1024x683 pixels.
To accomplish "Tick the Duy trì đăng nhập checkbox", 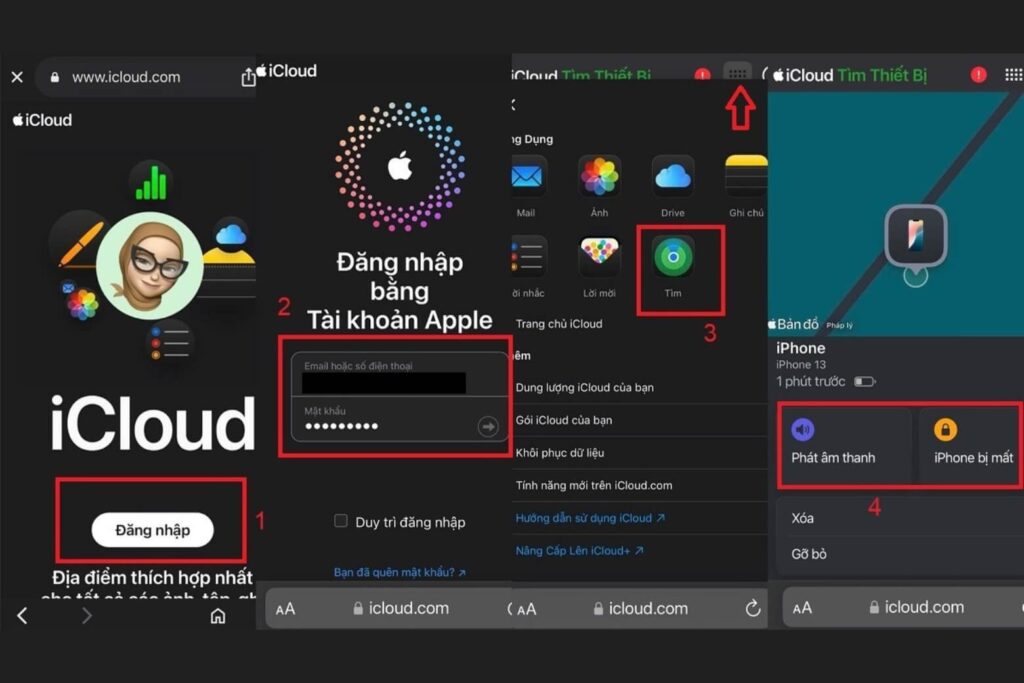I will click(341, 521).
